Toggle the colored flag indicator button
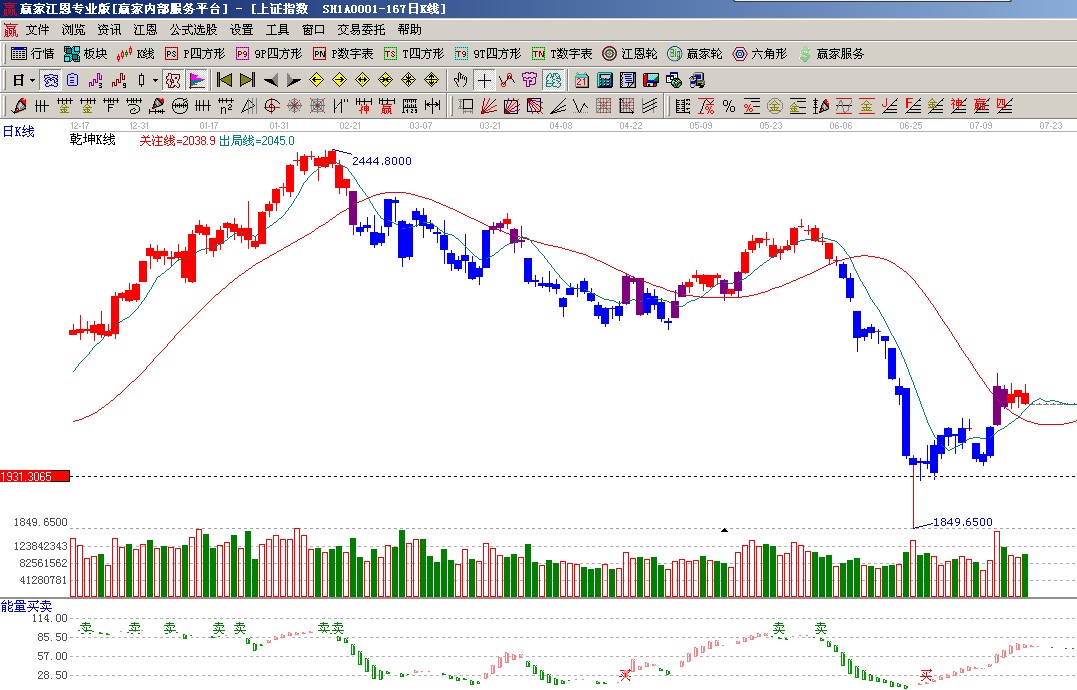This screenshot has width=1077, height=690. coord(197,80)
